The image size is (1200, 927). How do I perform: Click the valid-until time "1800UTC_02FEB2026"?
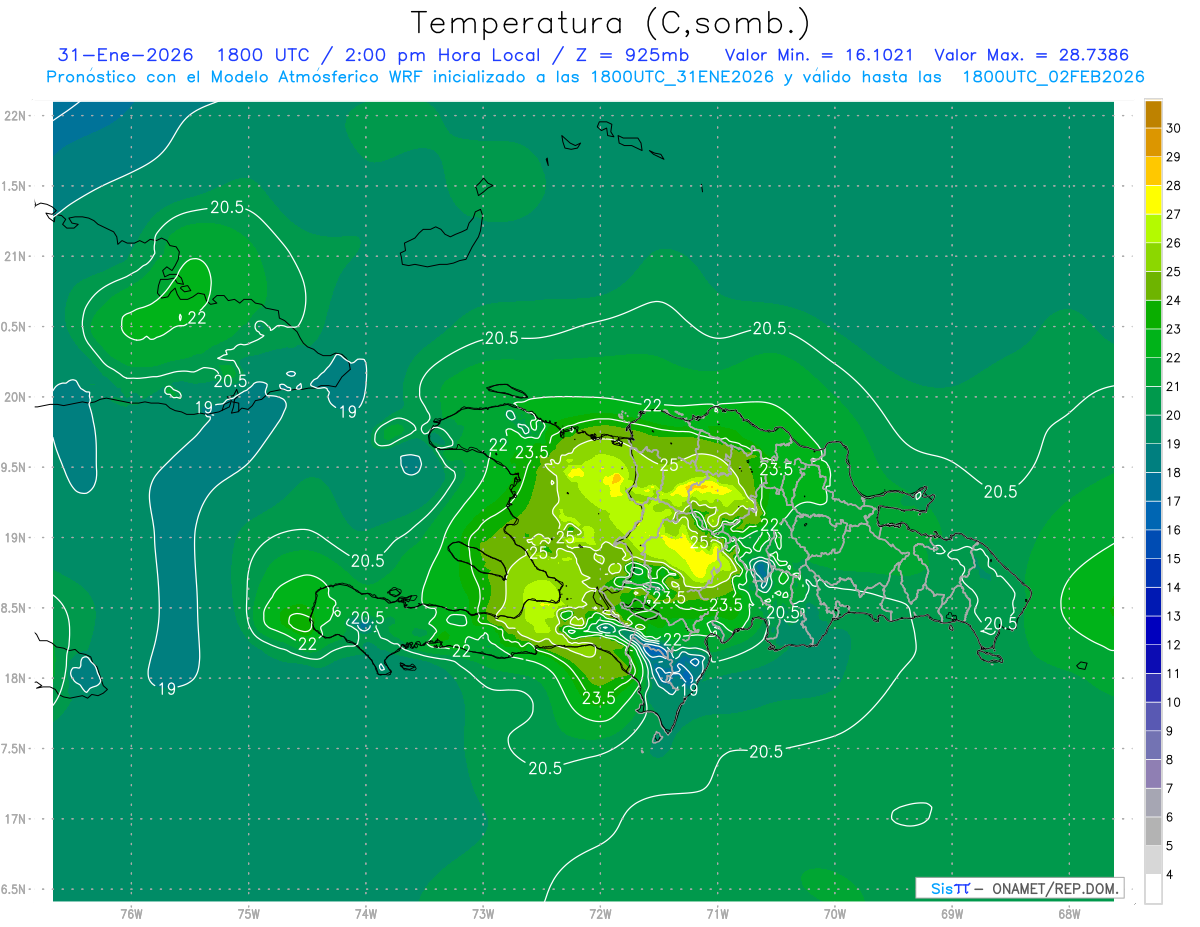(x=1053, y=77)
